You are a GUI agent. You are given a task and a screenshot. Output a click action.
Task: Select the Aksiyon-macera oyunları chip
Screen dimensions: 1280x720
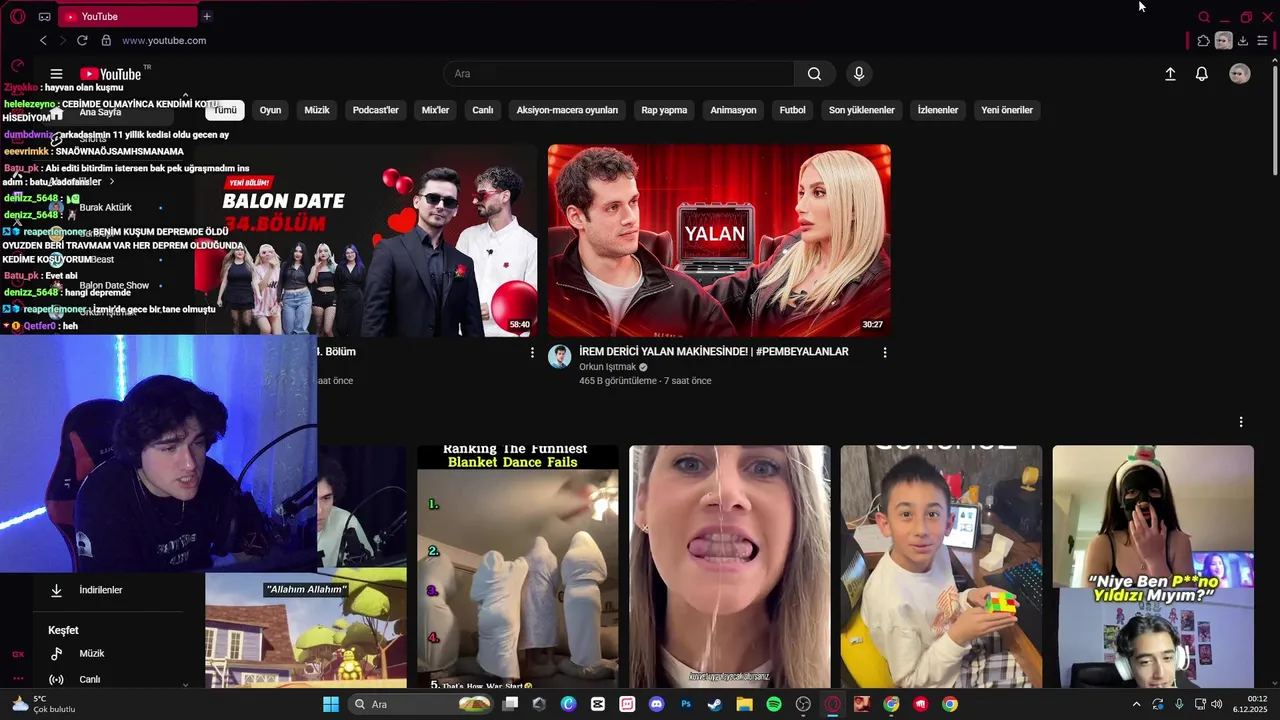coord(567,110)
